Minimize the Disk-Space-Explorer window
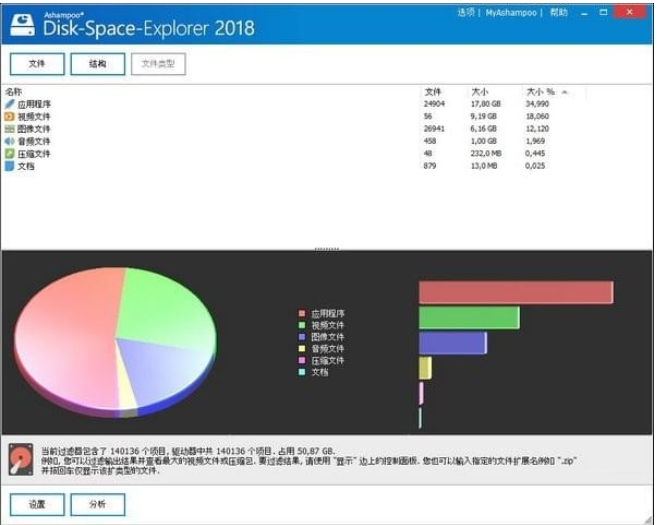The height and width of the screenshot is (525, 657). (584, 13)
